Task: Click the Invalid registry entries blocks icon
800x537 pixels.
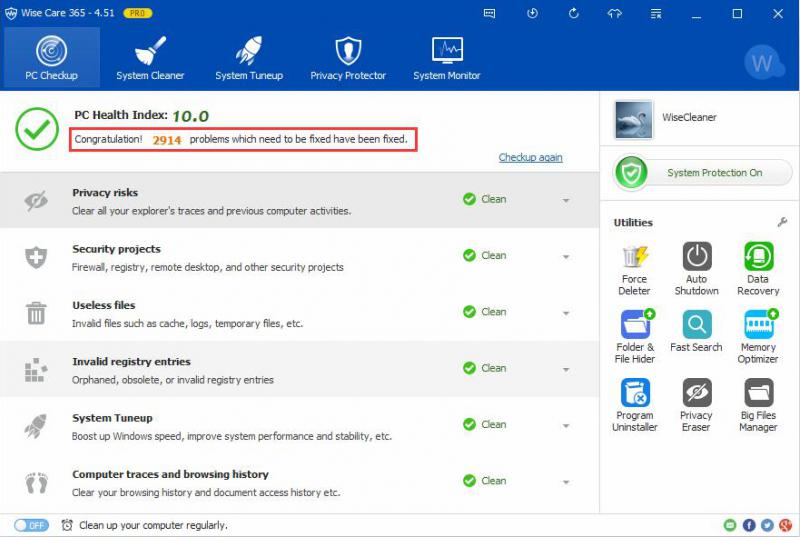Action: 36,370
